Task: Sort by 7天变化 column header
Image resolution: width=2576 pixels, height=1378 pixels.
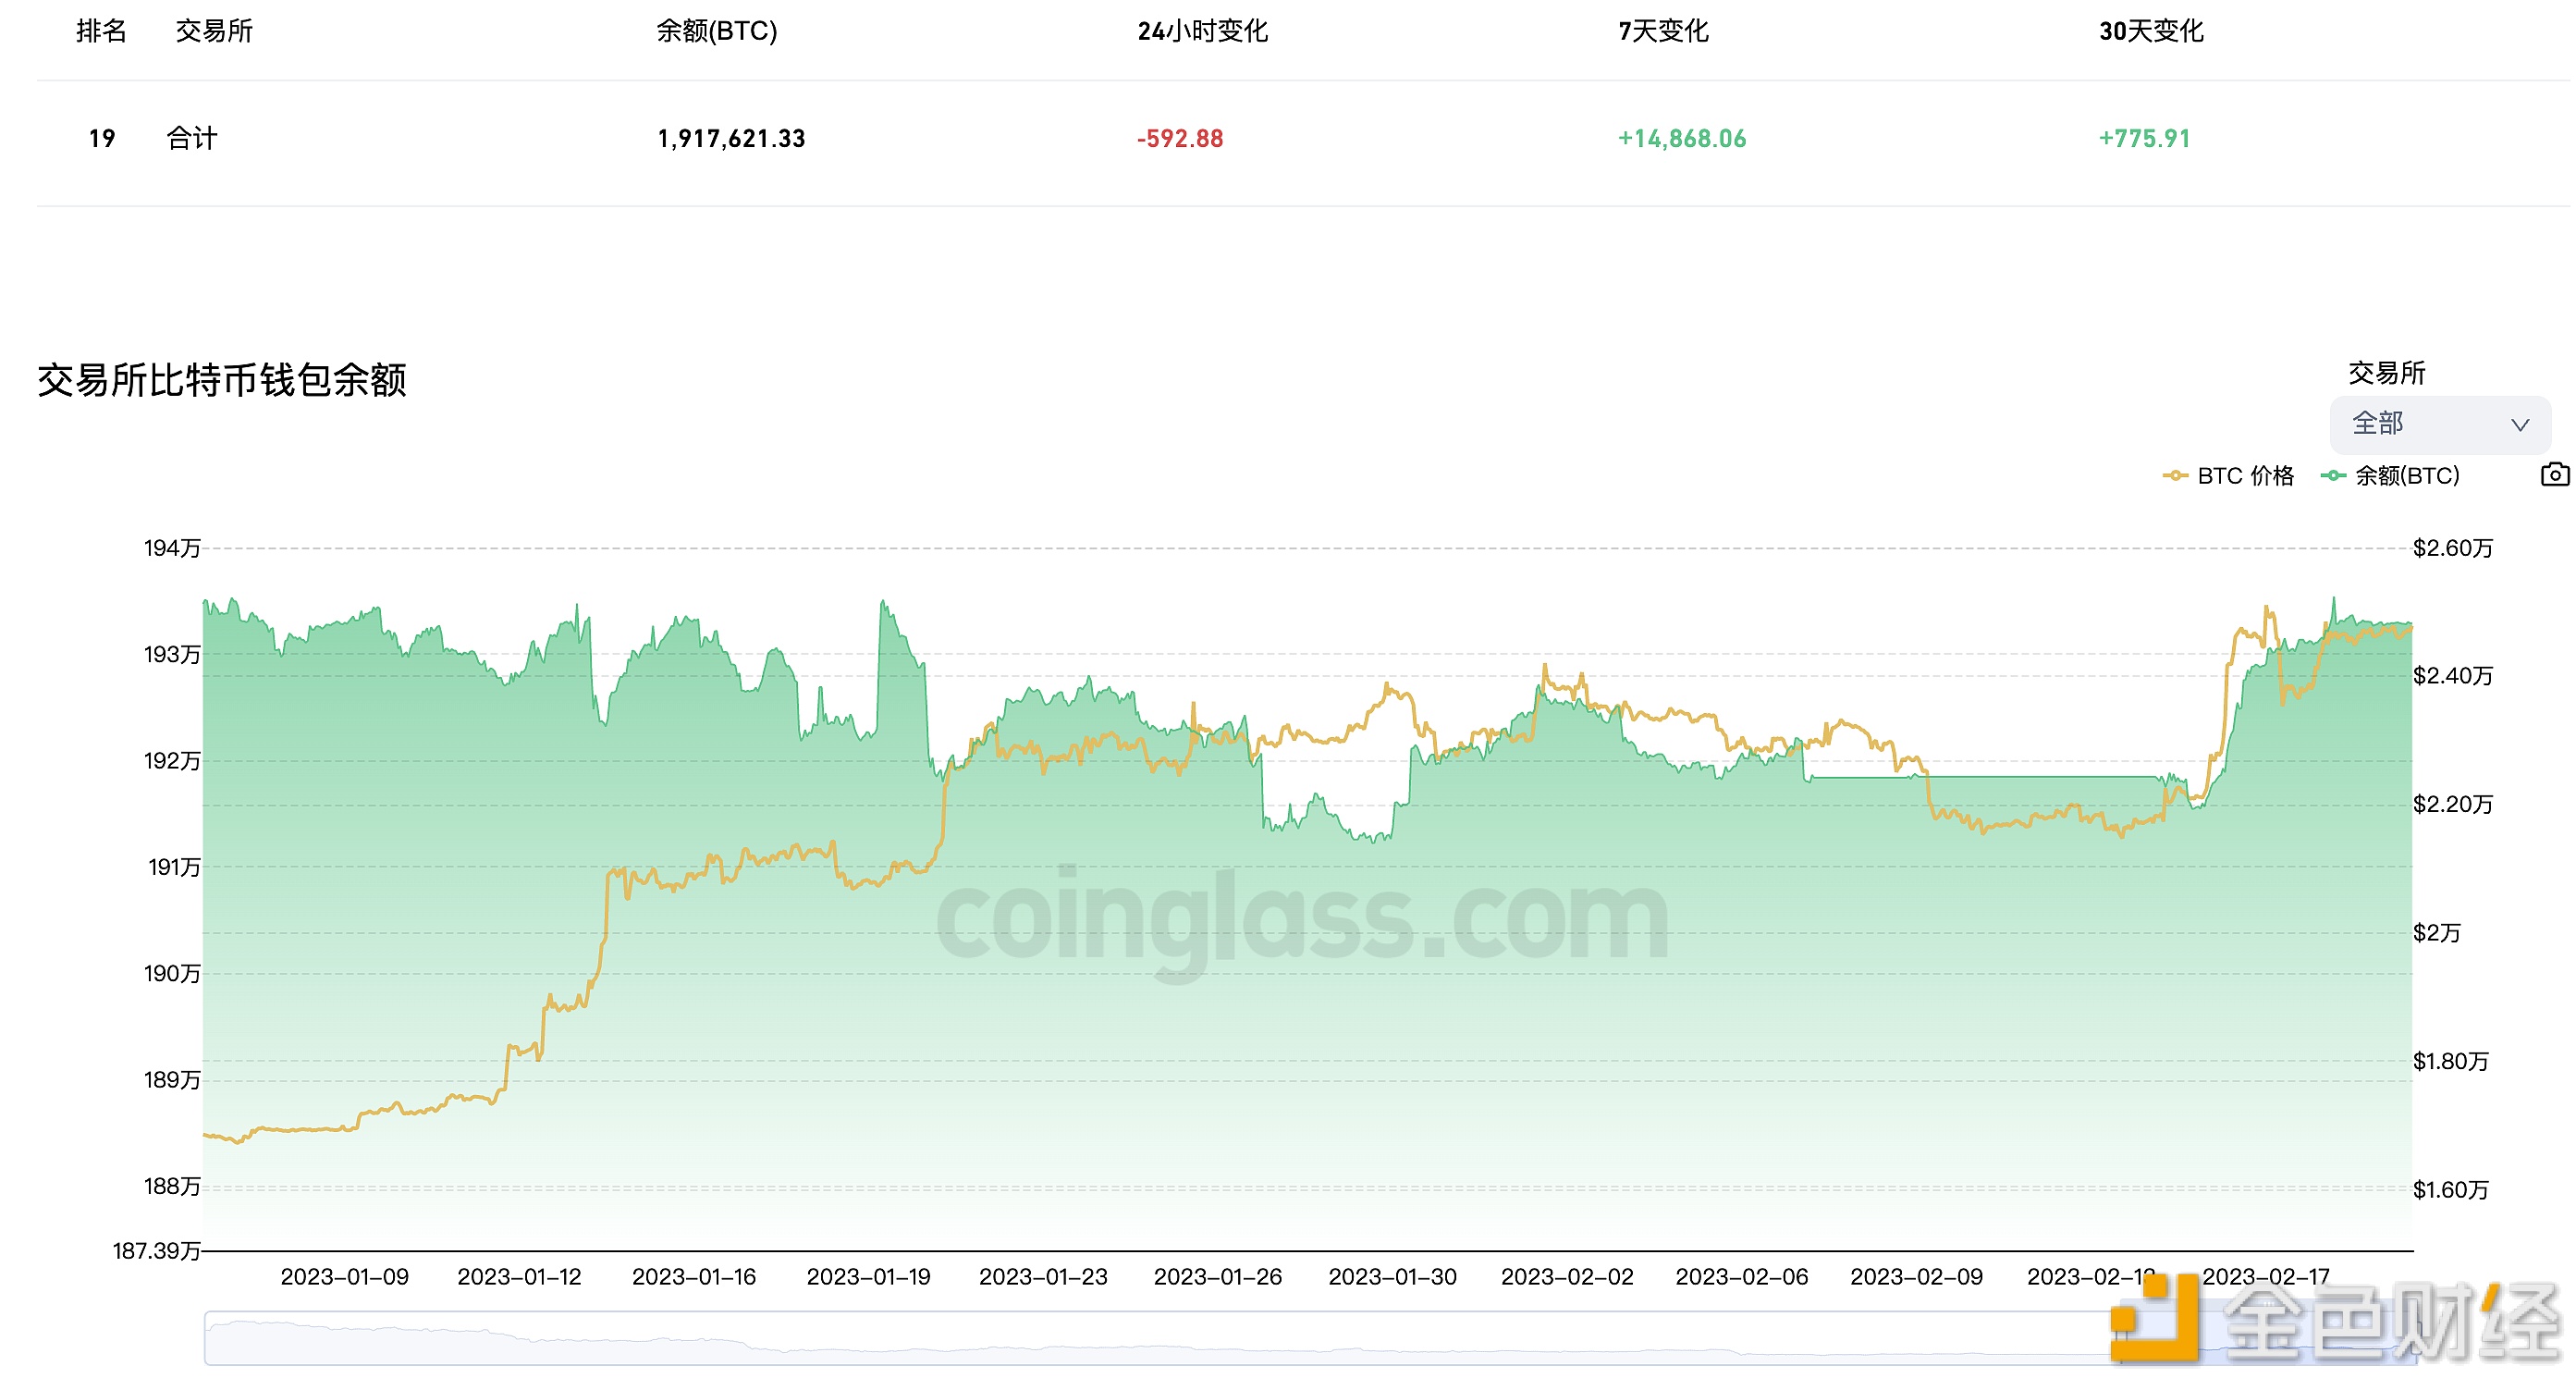Action: (x=1663, y=31)
